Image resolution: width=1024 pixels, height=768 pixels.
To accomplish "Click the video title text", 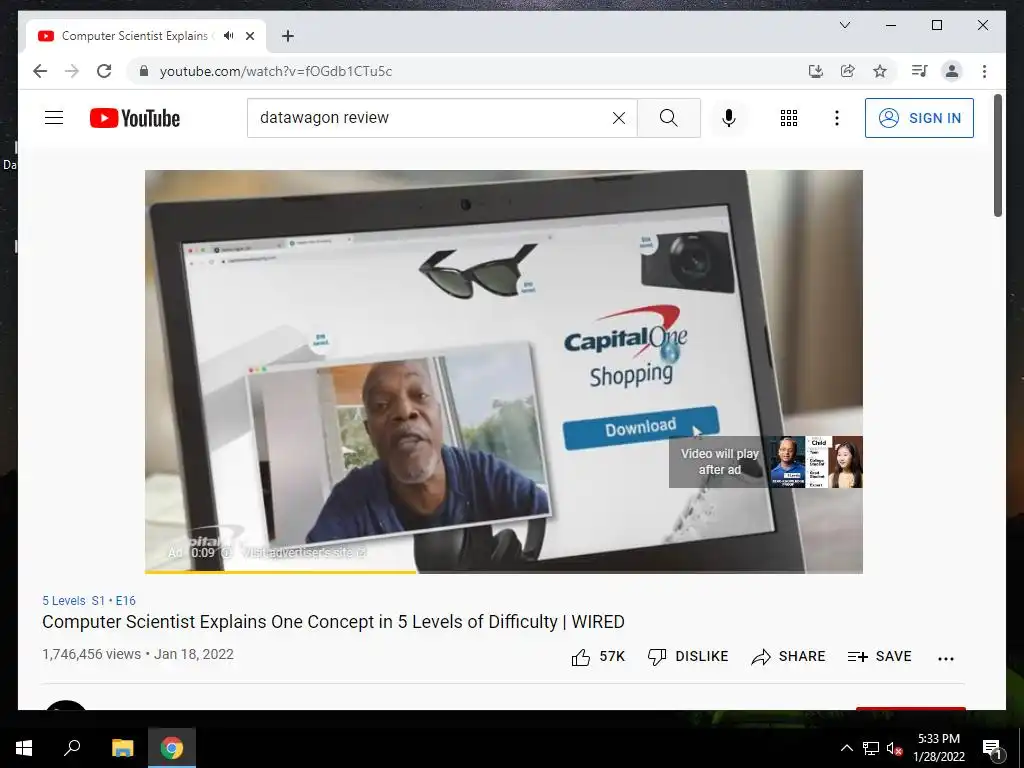I will [x=333, y=622].
